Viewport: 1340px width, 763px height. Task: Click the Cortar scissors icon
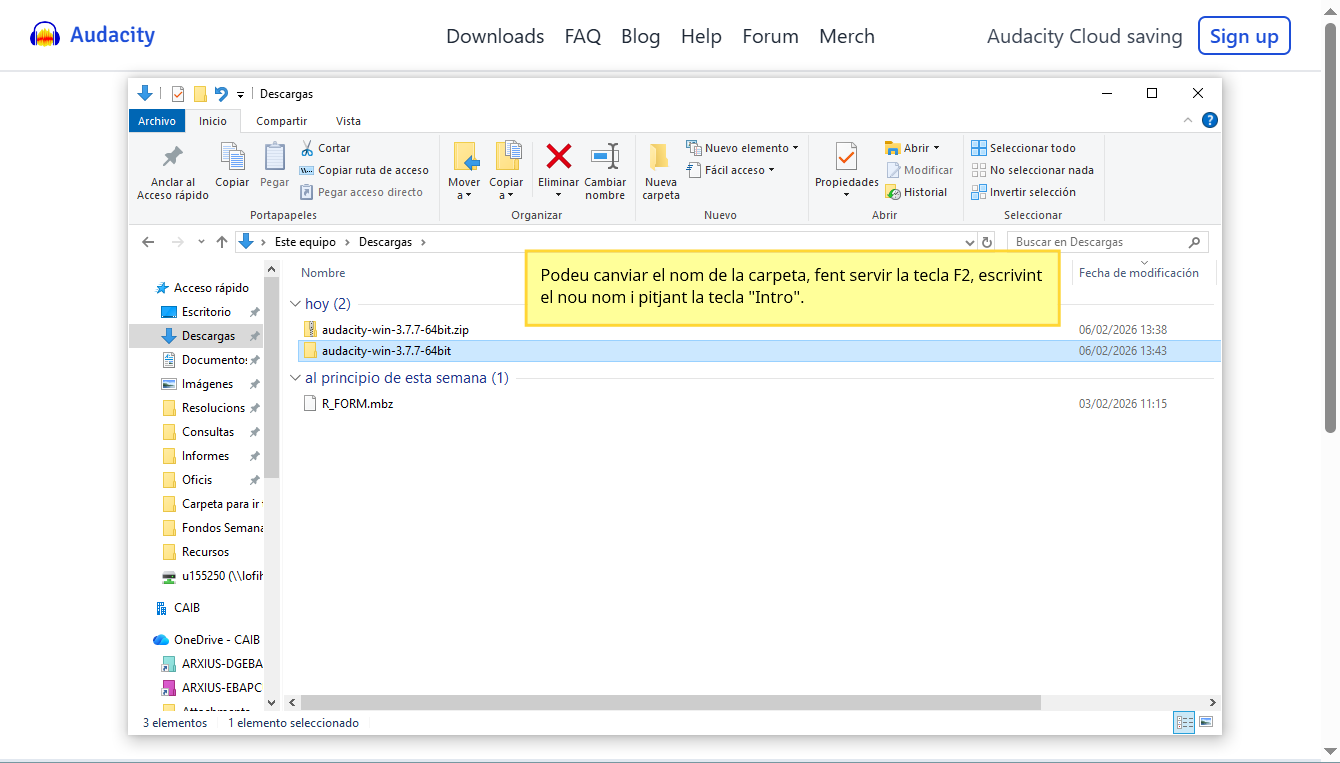308,148
